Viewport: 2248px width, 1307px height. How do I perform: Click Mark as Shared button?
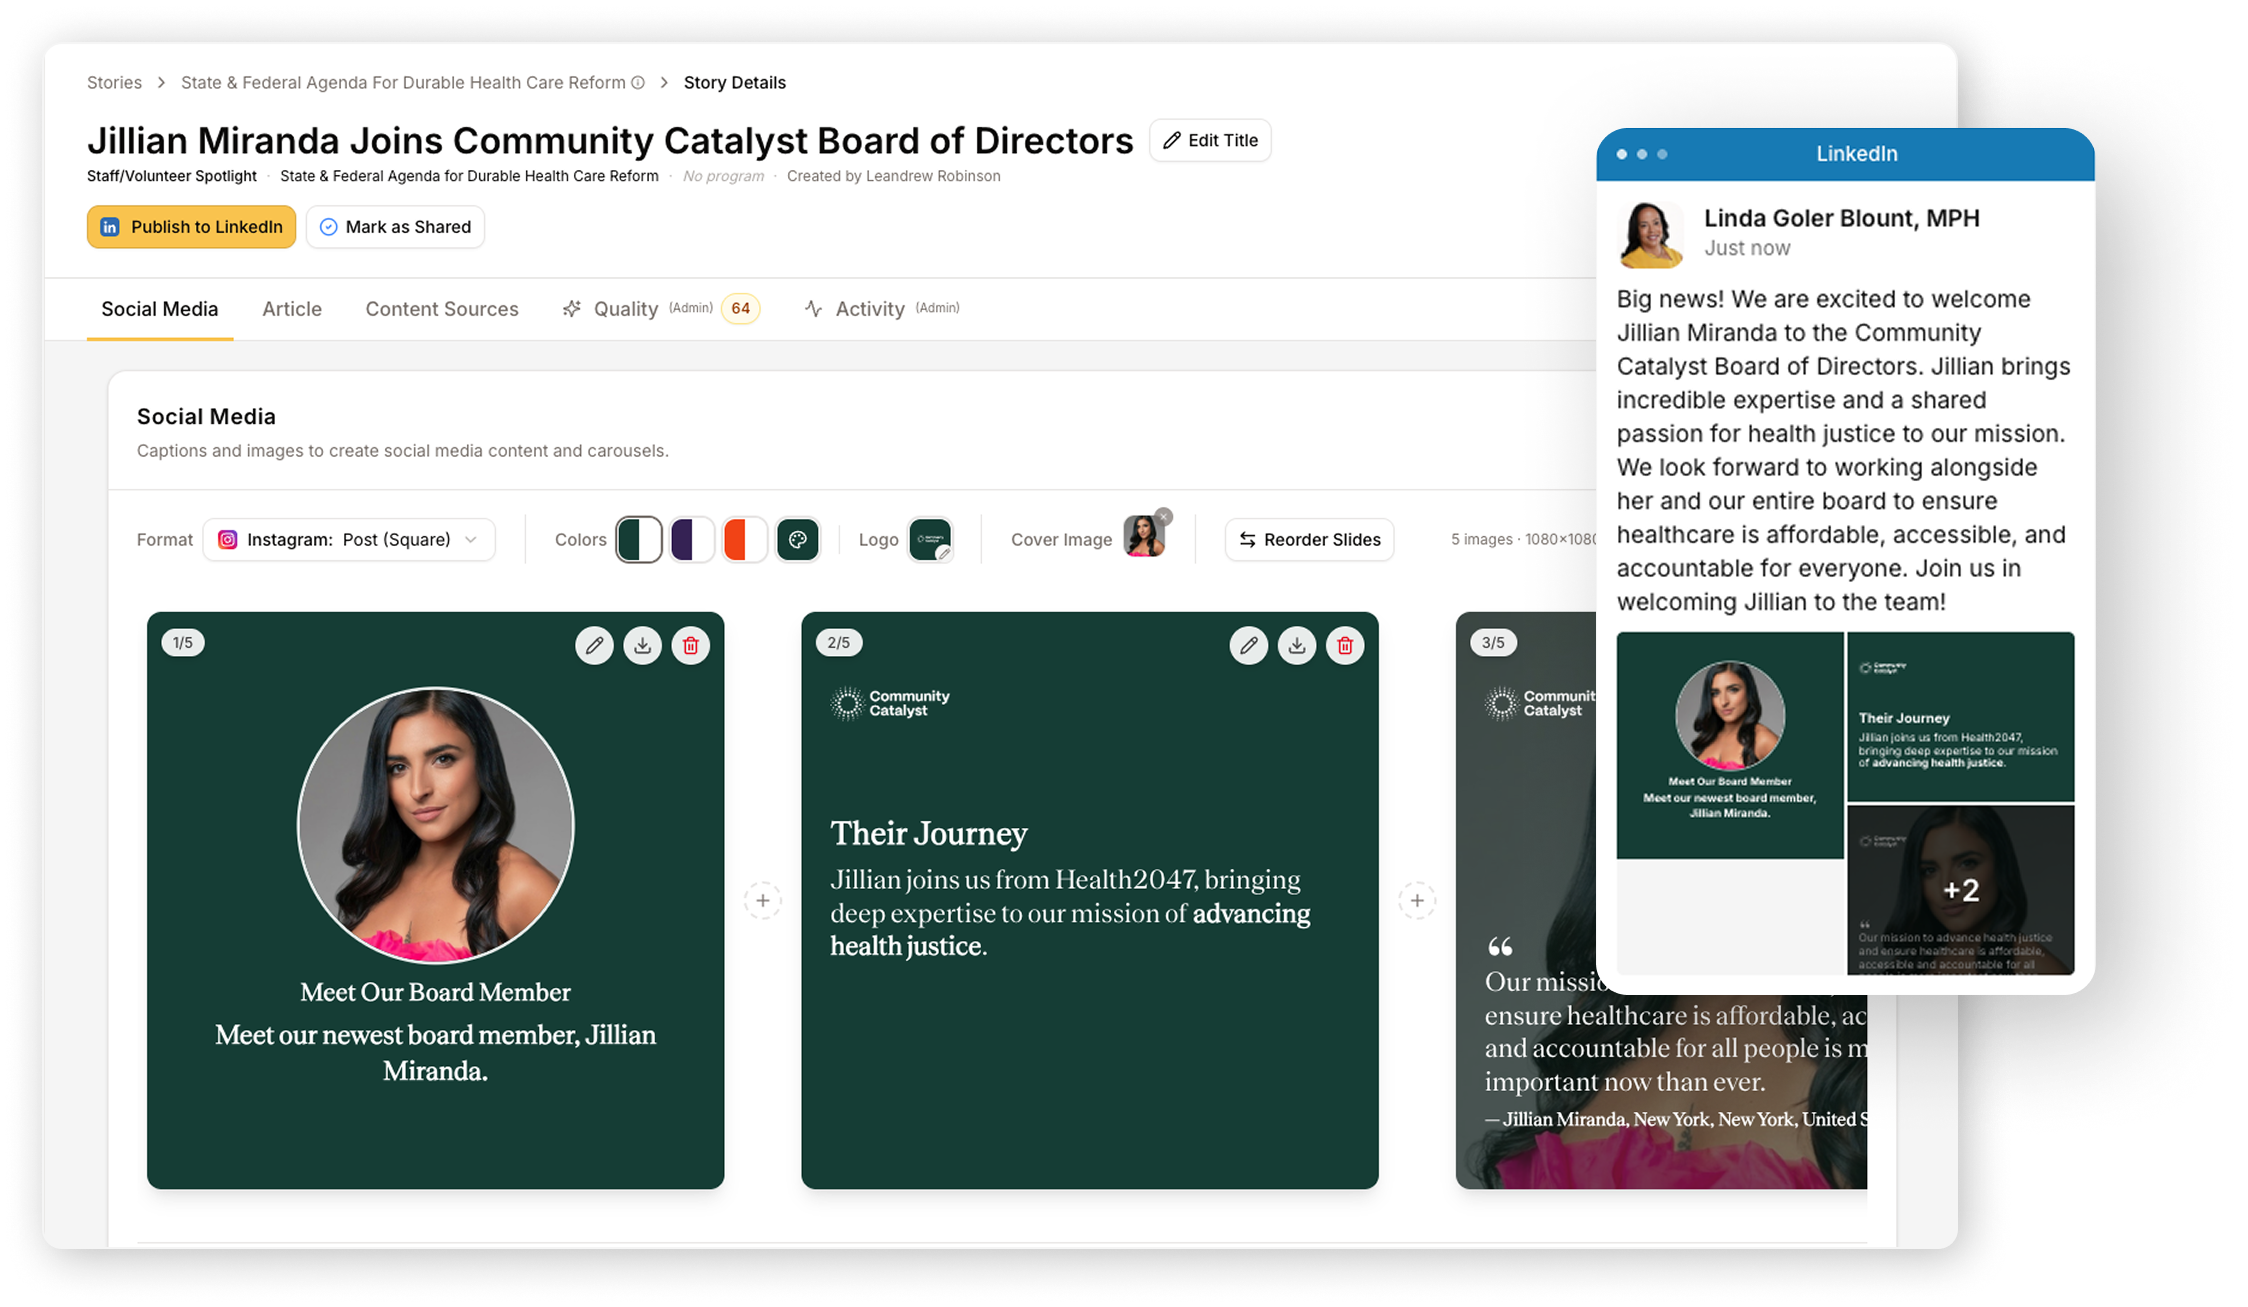395,227
